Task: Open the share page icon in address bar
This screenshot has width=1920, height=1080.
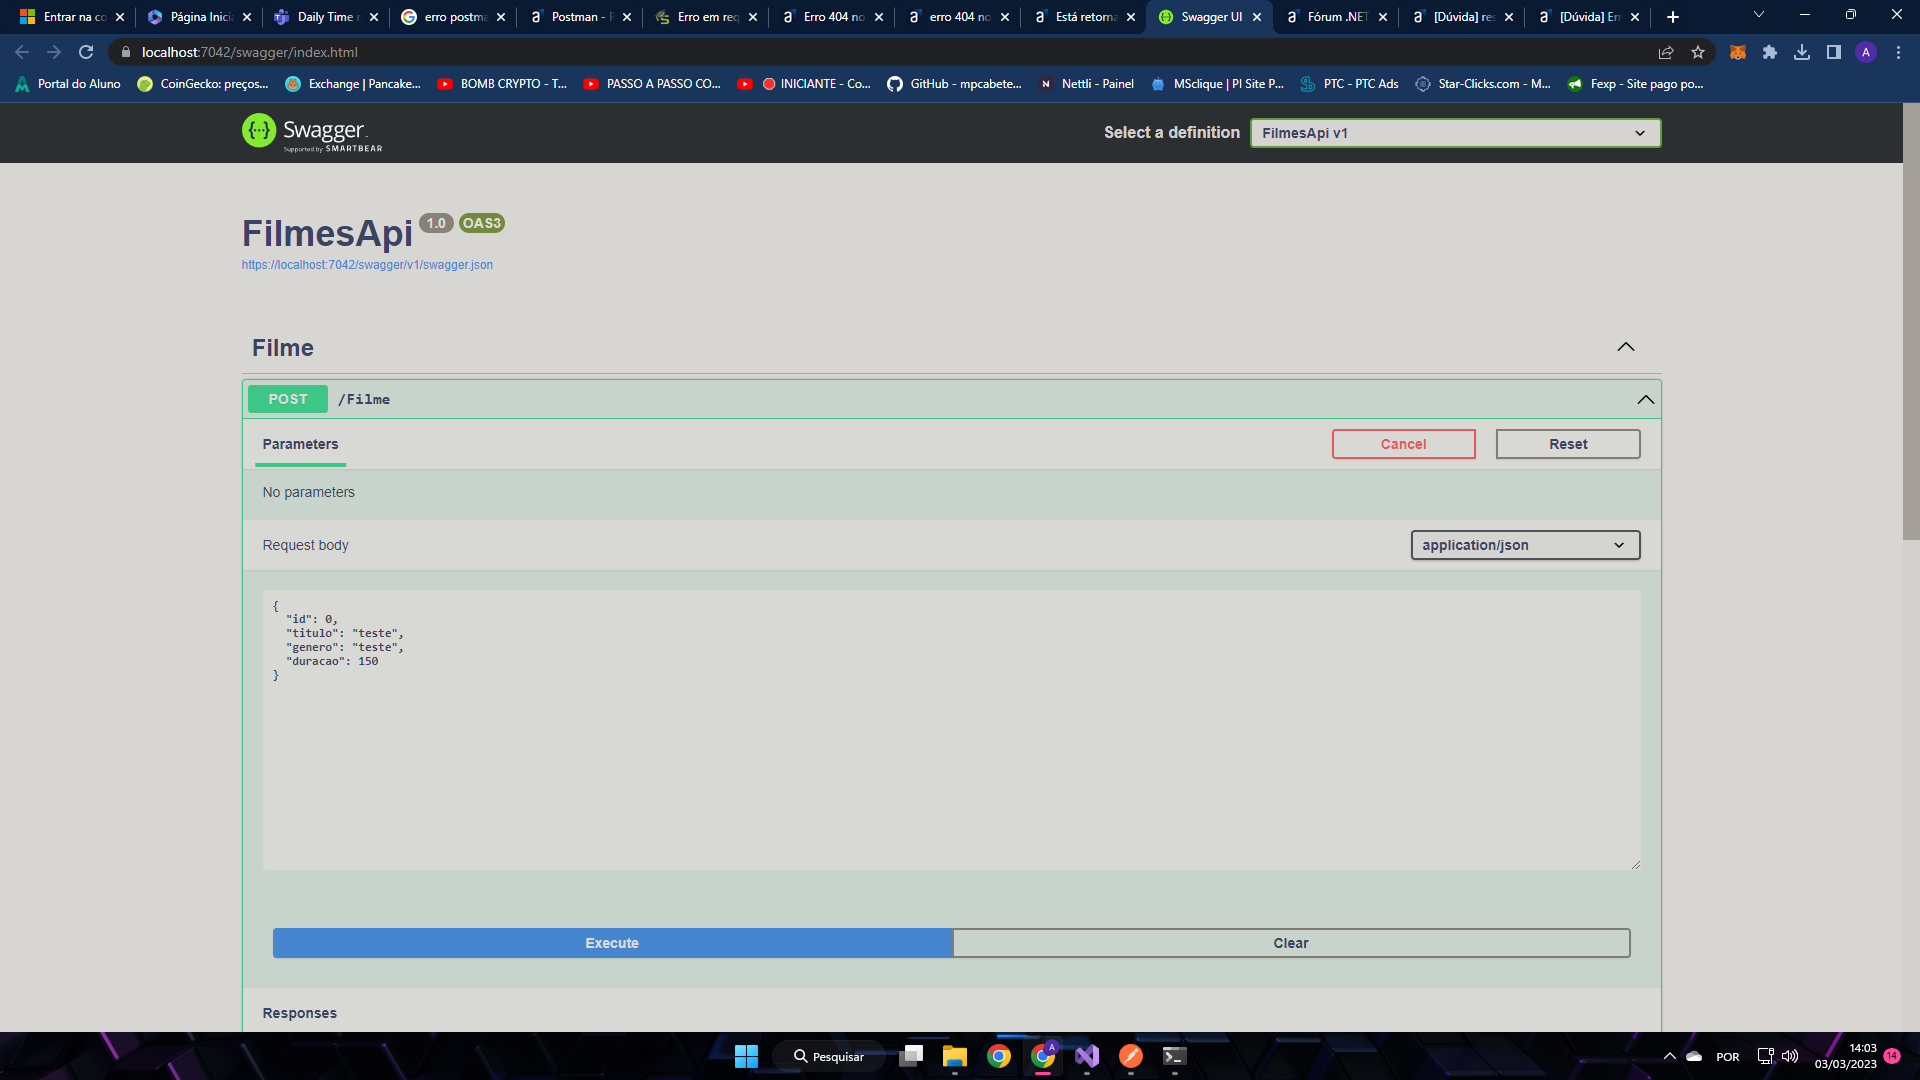Action: tap(1666, 52)
